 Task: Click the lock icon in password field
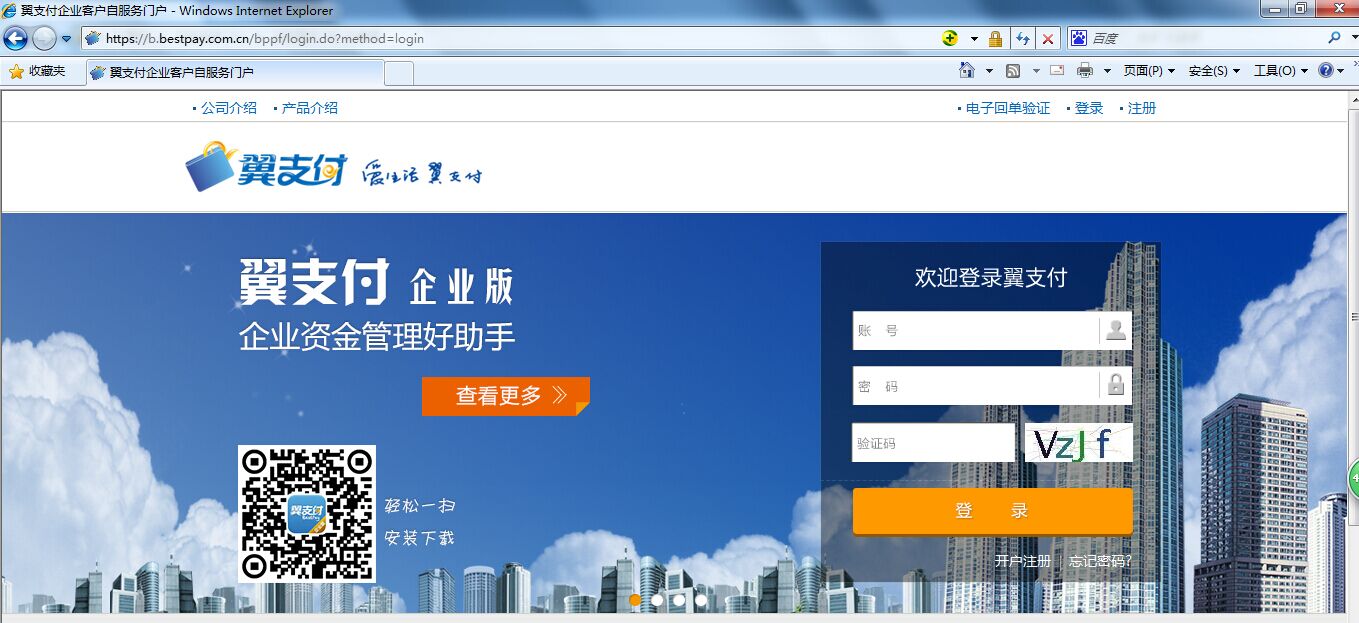(1116, 385)
